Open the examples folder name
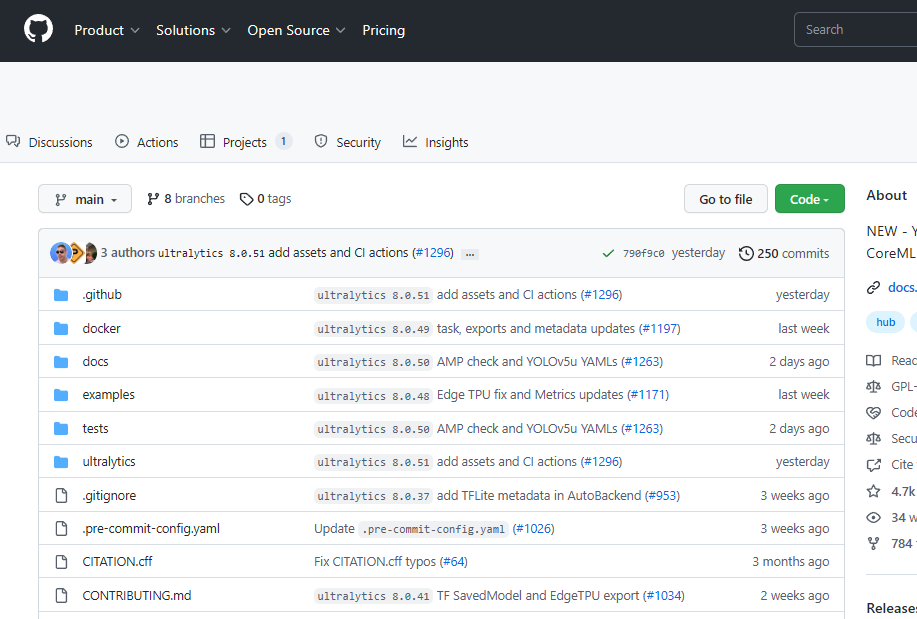917x619 pixels. (x=108, y=394)
